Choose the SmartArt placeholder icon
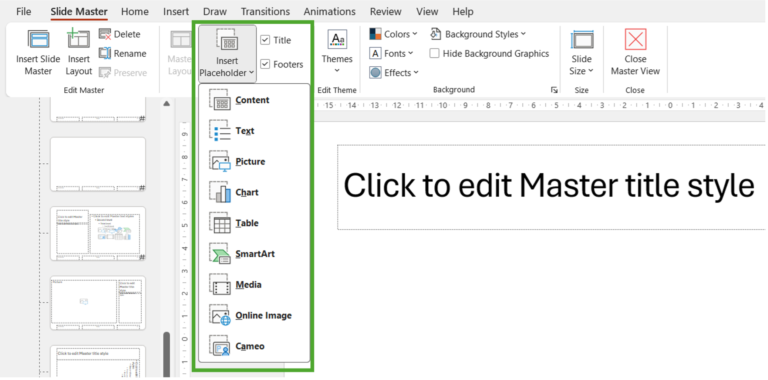 219,254
